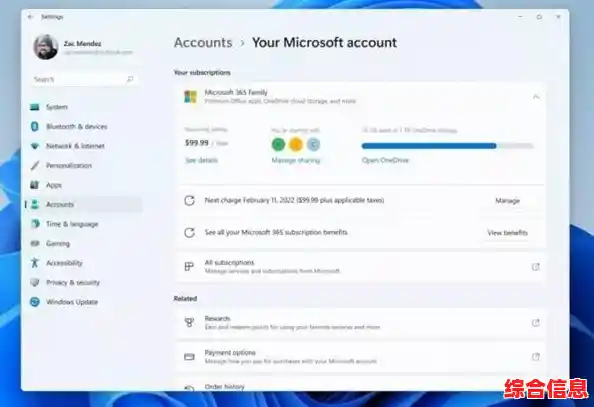Click the Payment options card icon
The width and height of the screenshot is (594, 407).
click(x=189, y=357)
